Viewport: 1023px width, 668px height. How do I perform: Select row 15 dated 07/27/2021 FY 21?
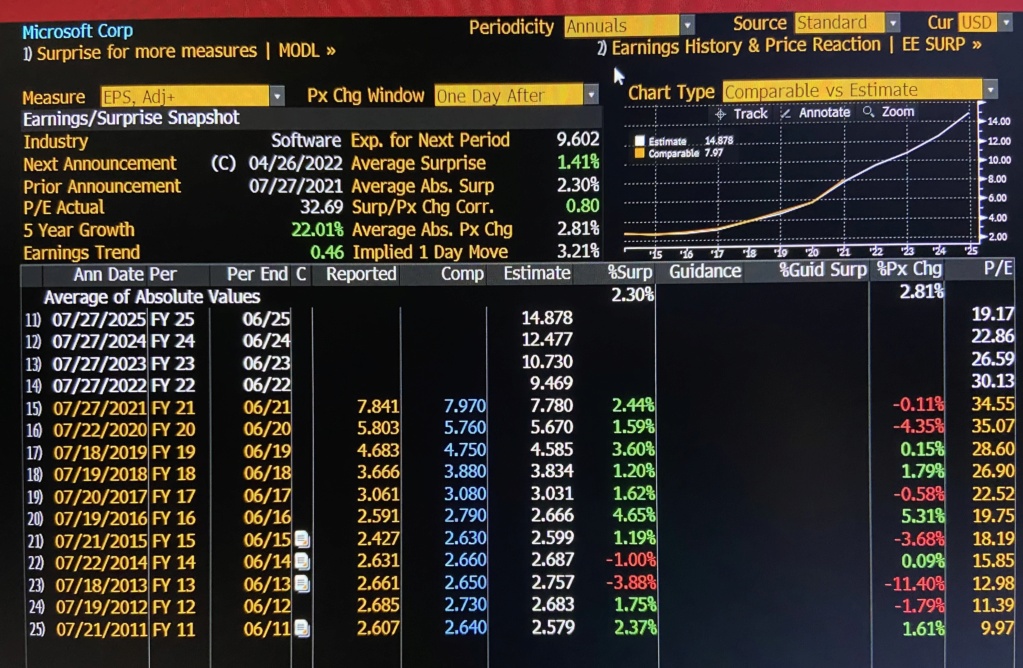pos(520,407)
